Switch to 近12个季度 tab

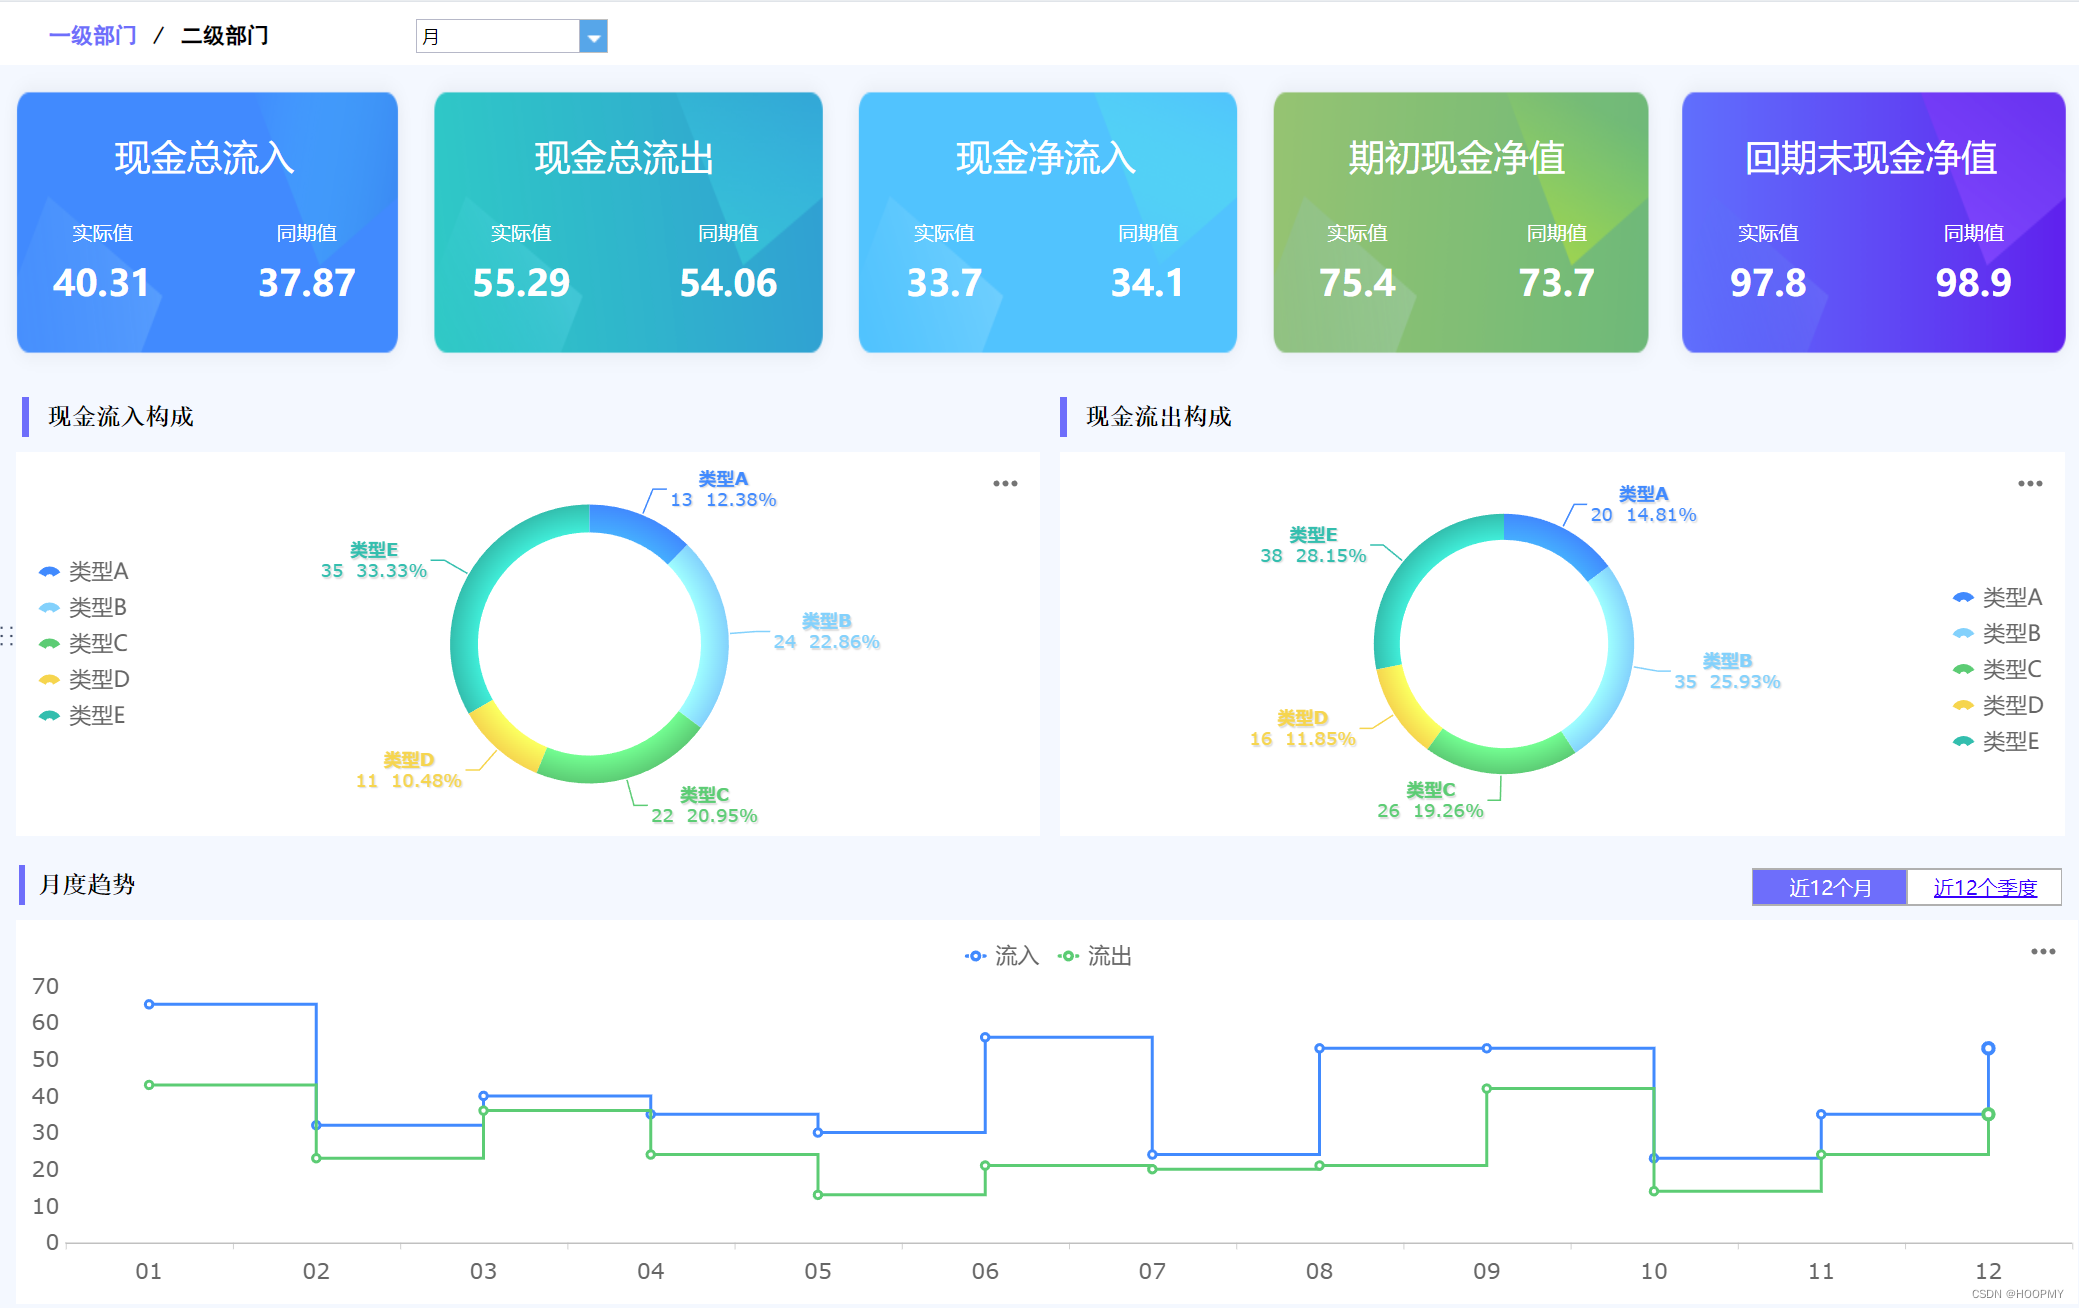(1984, 888)
